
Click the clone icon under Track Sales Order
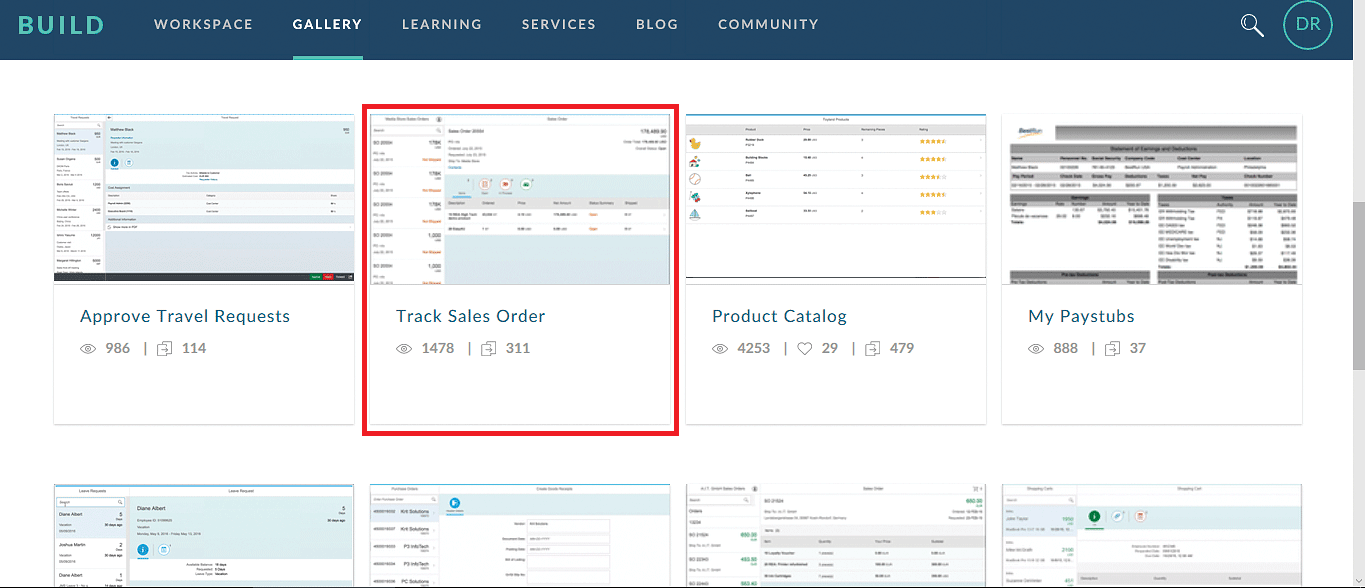(489, 349)
